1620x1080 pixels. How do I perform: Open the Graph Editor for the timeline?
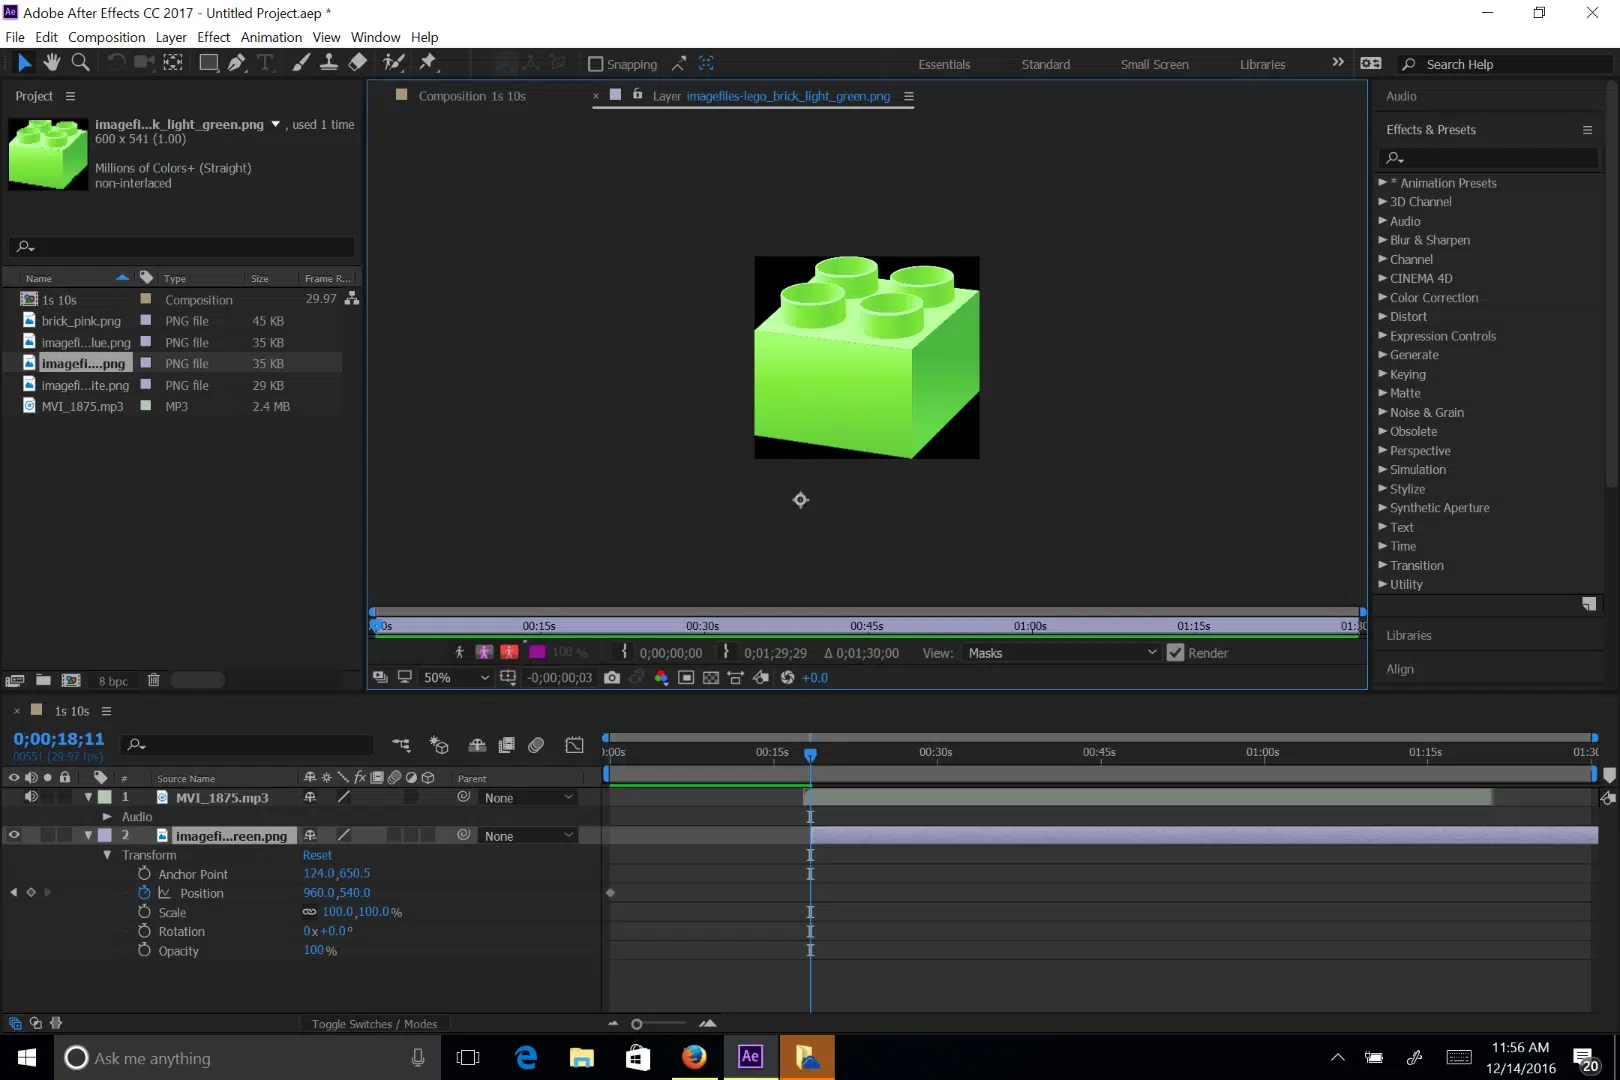pyautogui.click(x=575, y=745)
